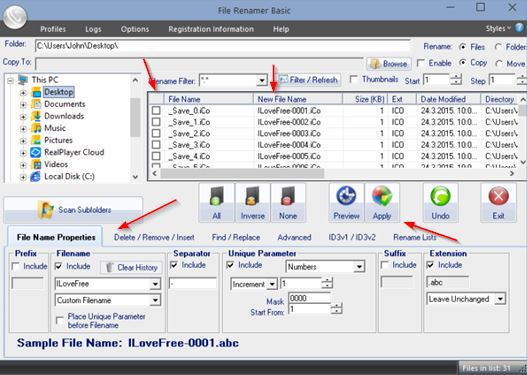This screenshot has width=527, height=375.
Task: Open Registration Information menu
Action: pos(211,29)
